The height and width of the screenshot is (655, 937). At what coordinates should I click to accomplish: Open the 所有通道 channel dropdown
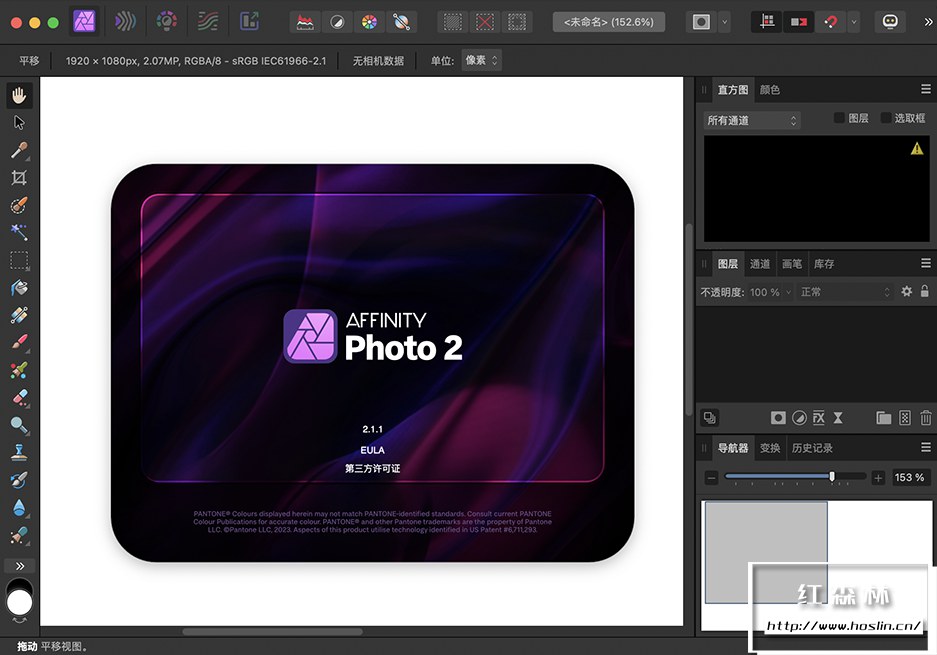coord(752,120)
